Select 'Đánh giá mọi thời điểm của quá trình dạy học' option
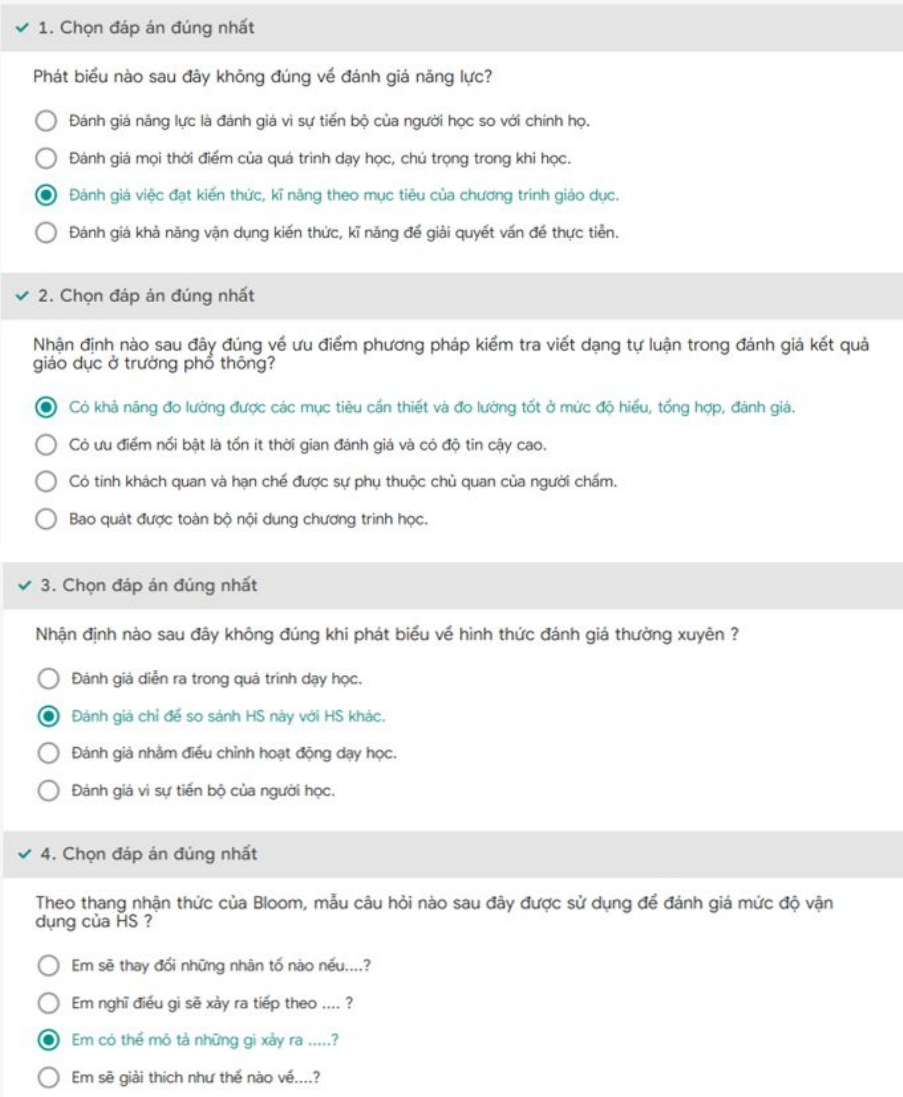903x1097 pixels. click(45, 158)
